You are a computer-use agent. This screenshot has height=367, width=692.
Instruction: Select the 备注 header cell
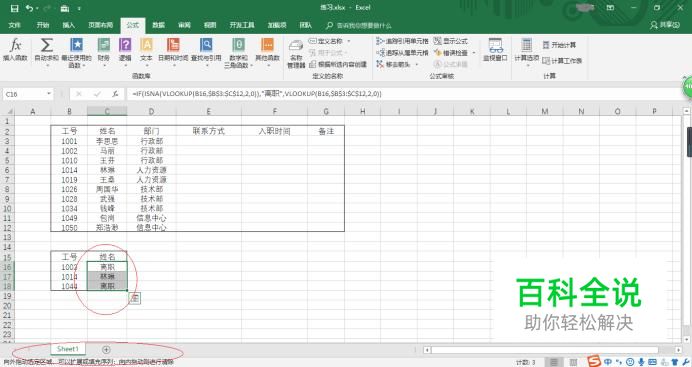click(326, 131)
